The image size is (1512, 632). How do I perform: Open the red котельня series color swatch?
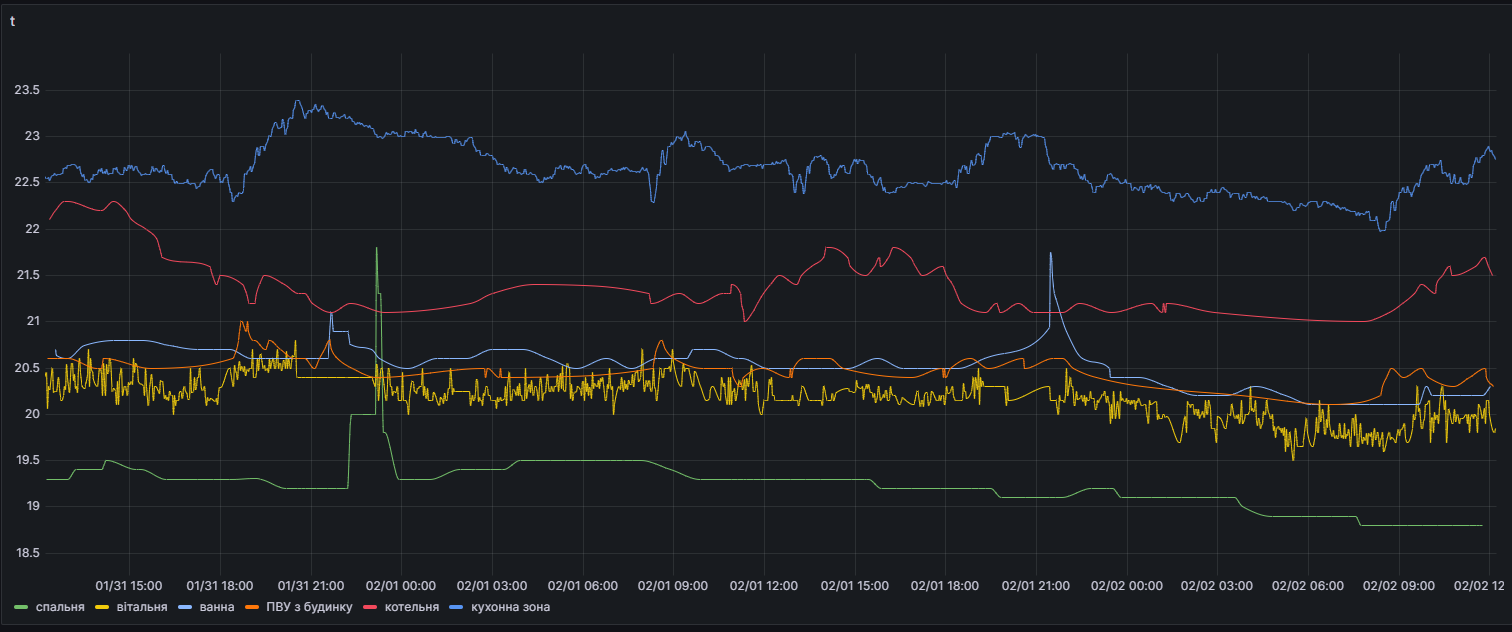[x=370, y=607]
